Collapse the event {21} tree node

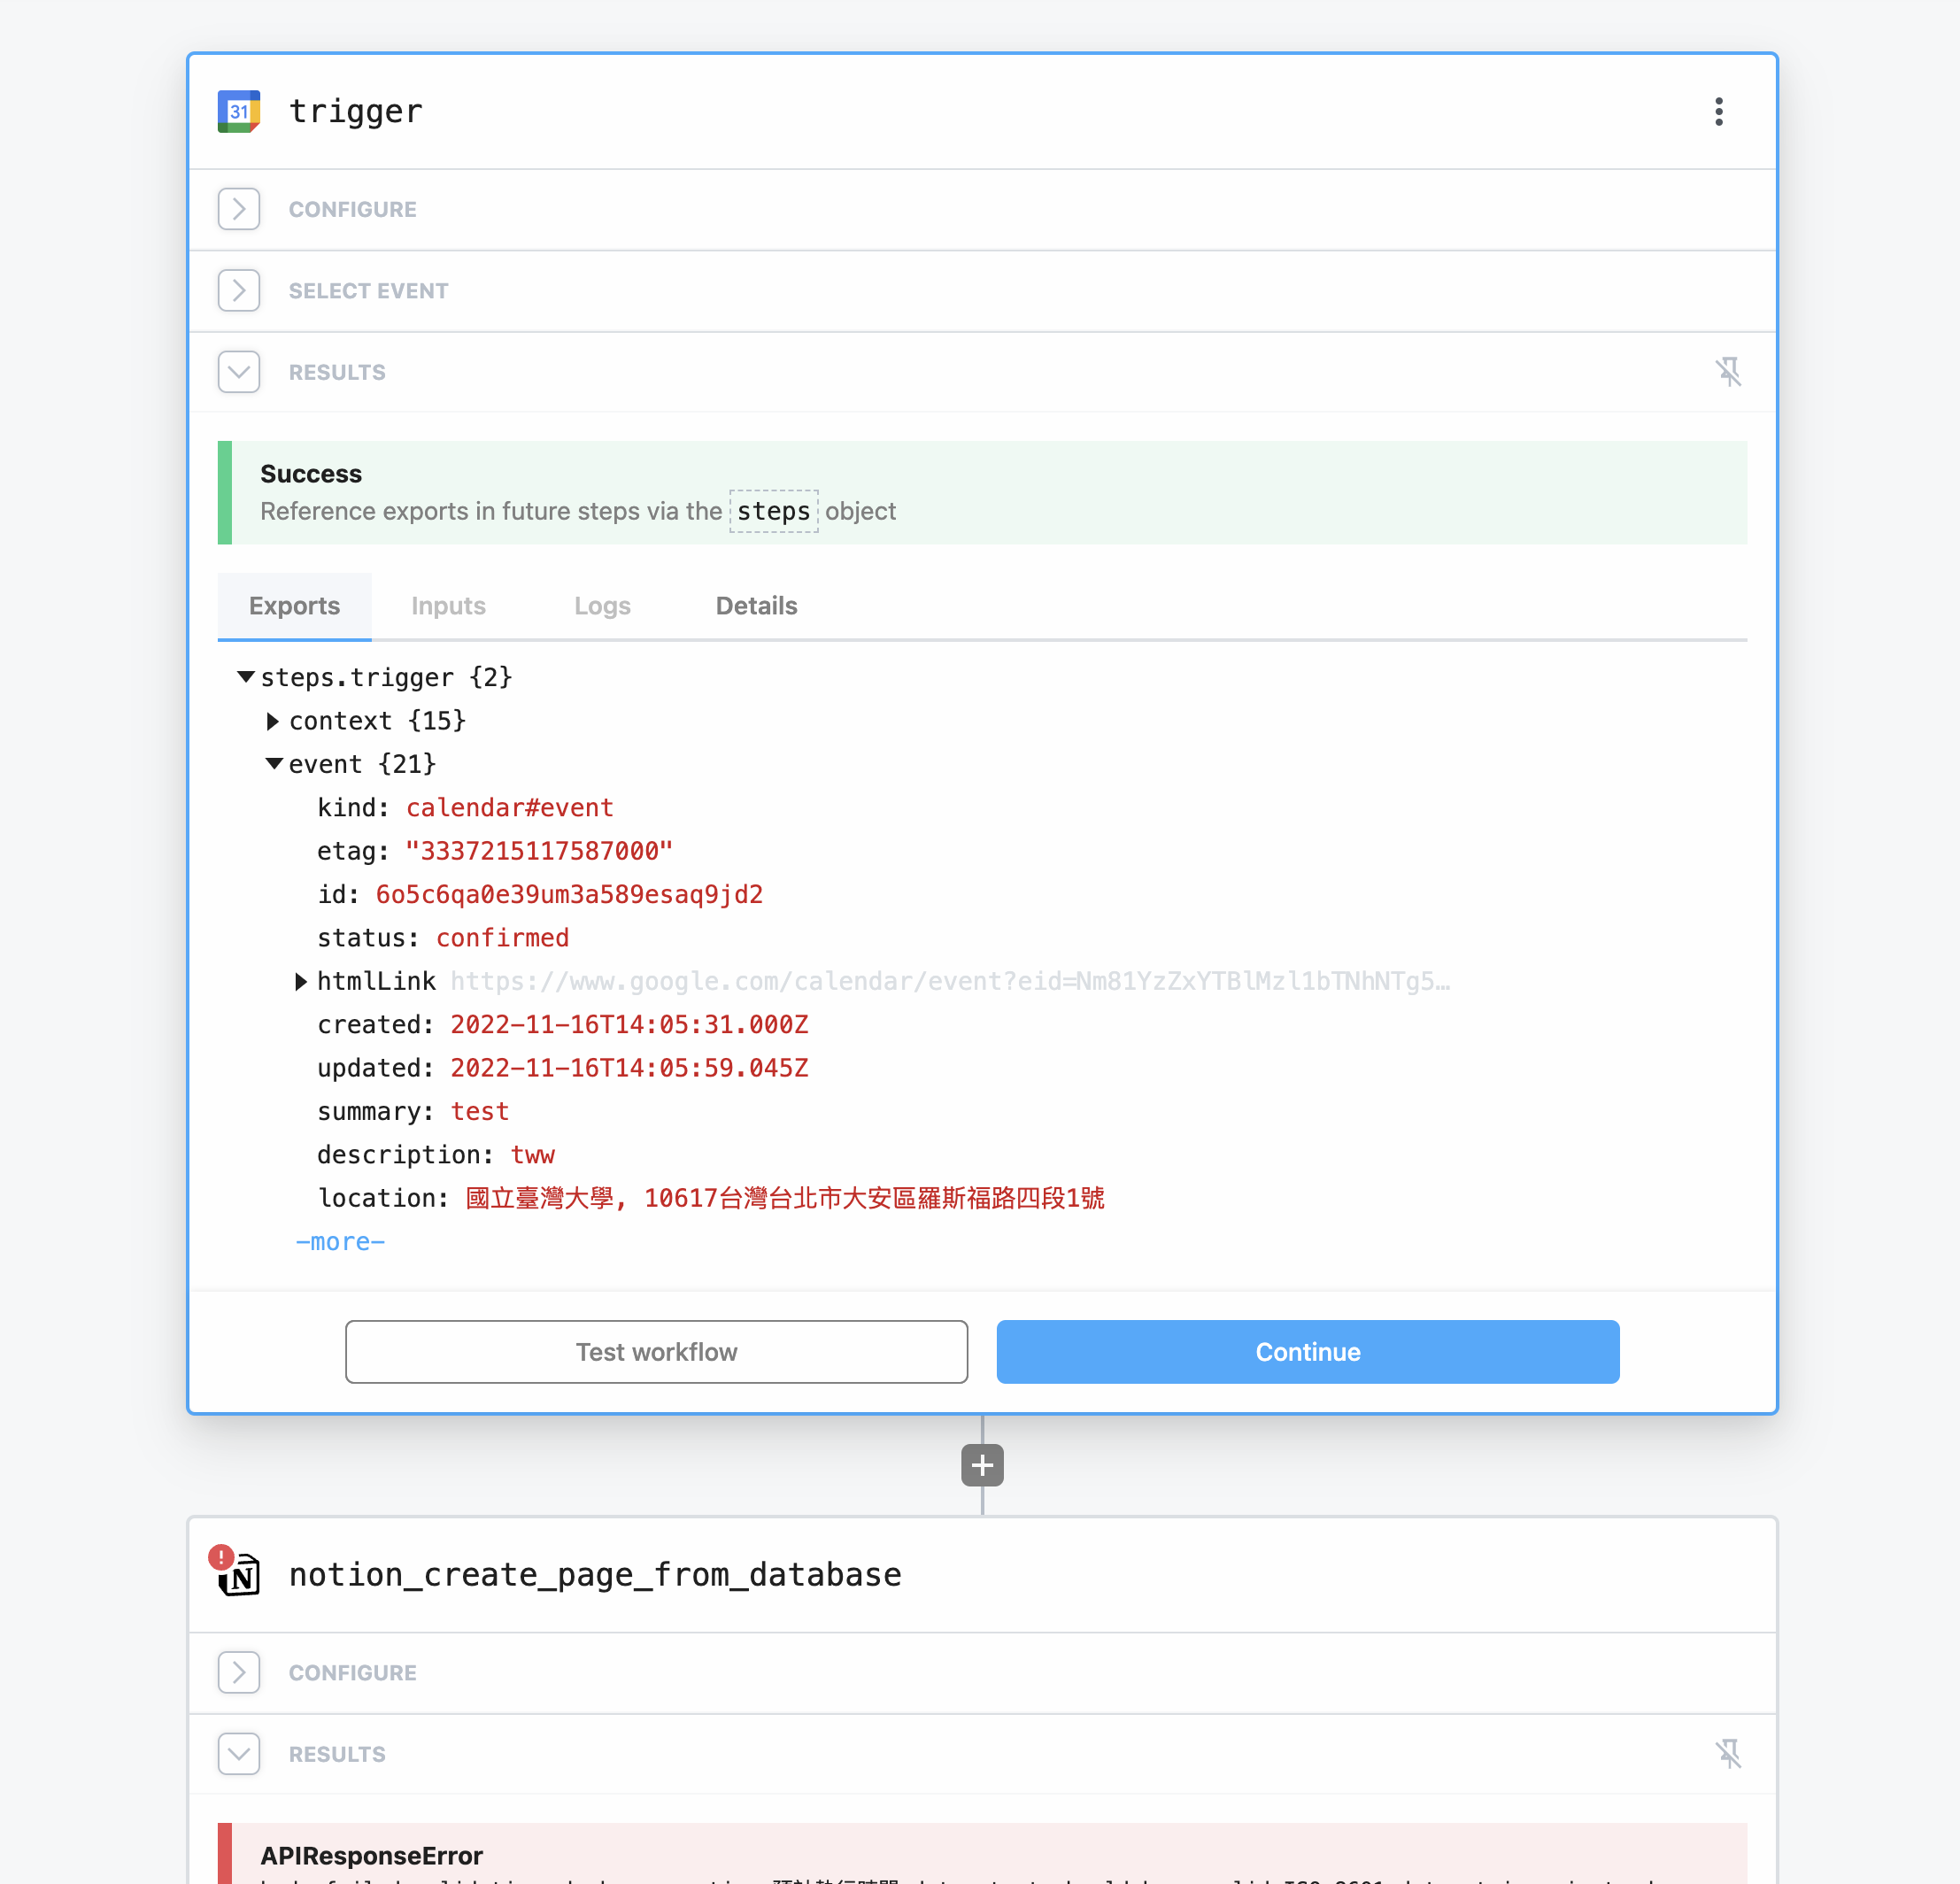point(274,763)
